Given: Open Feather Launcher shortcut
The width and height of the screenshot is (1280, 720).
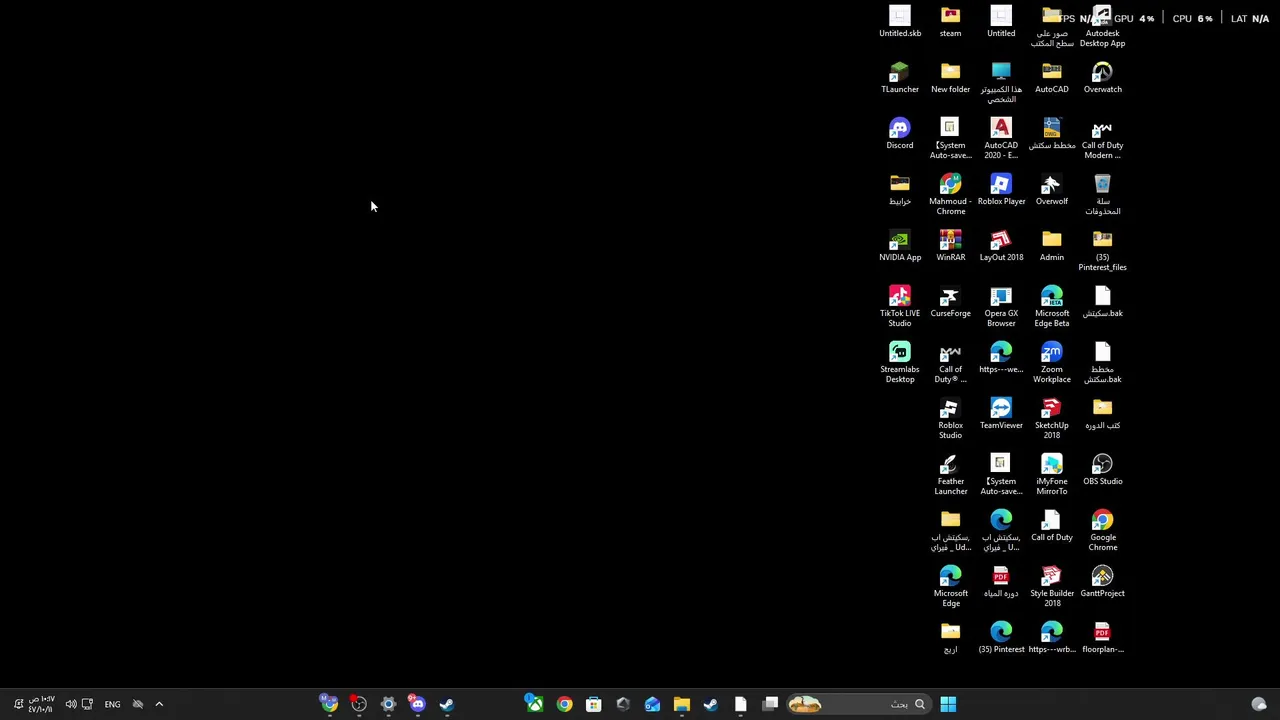Looking at the screenshot, I should 950,474.
